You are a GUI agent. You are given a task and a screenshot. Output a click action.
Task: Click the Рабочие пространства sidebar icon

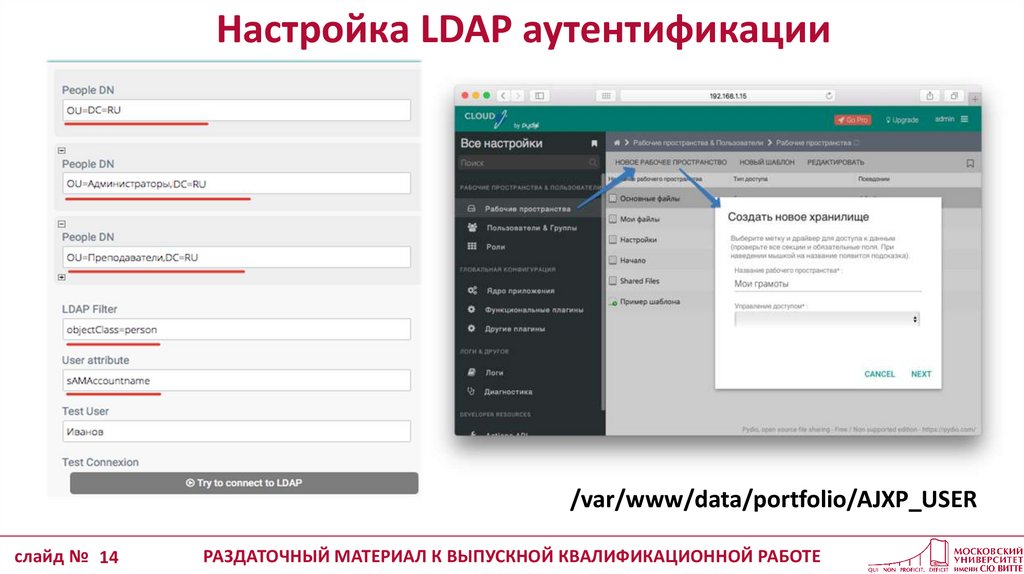(x=471, y=209)
